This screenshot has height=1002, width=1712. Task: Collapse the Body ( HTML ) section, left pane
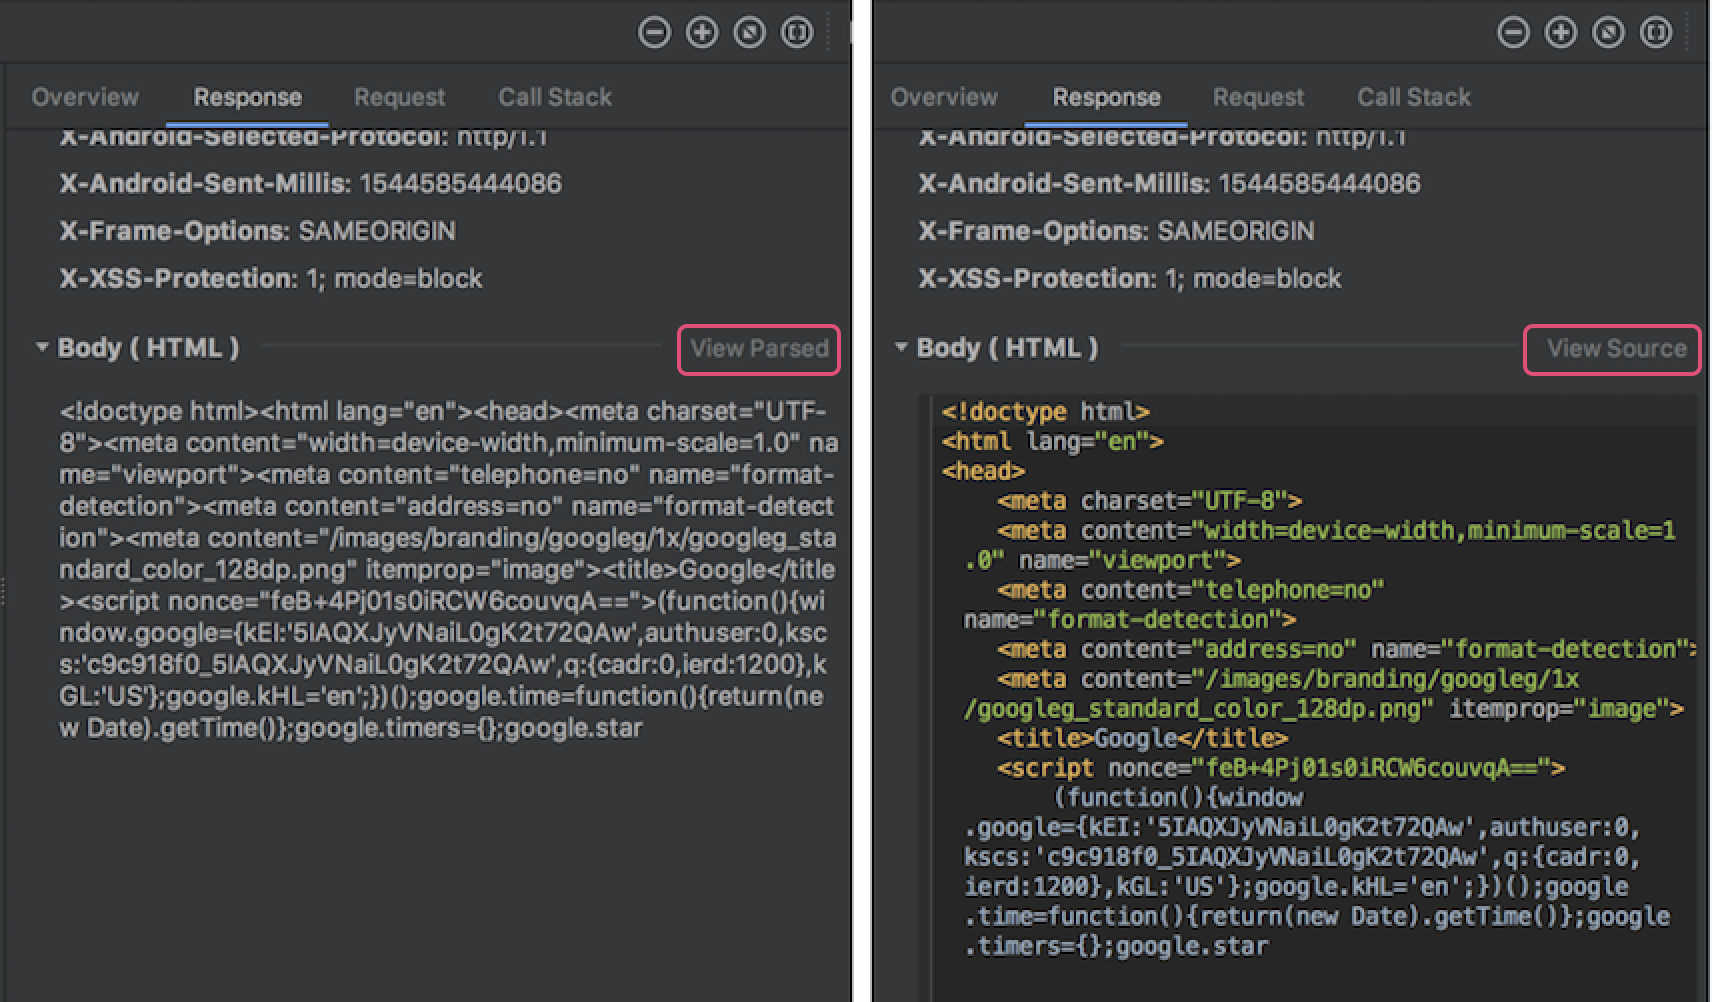tap(41, 347)
